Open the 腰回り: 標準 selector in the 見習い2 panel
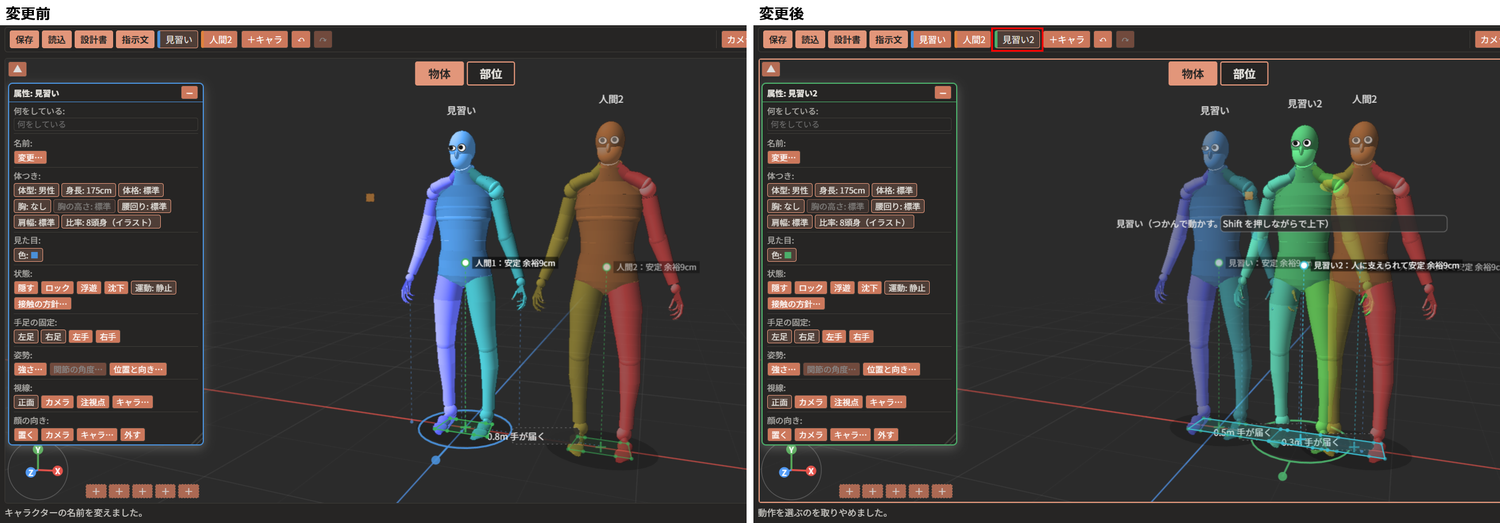1500x523 pixels. (x=897, y=206)
